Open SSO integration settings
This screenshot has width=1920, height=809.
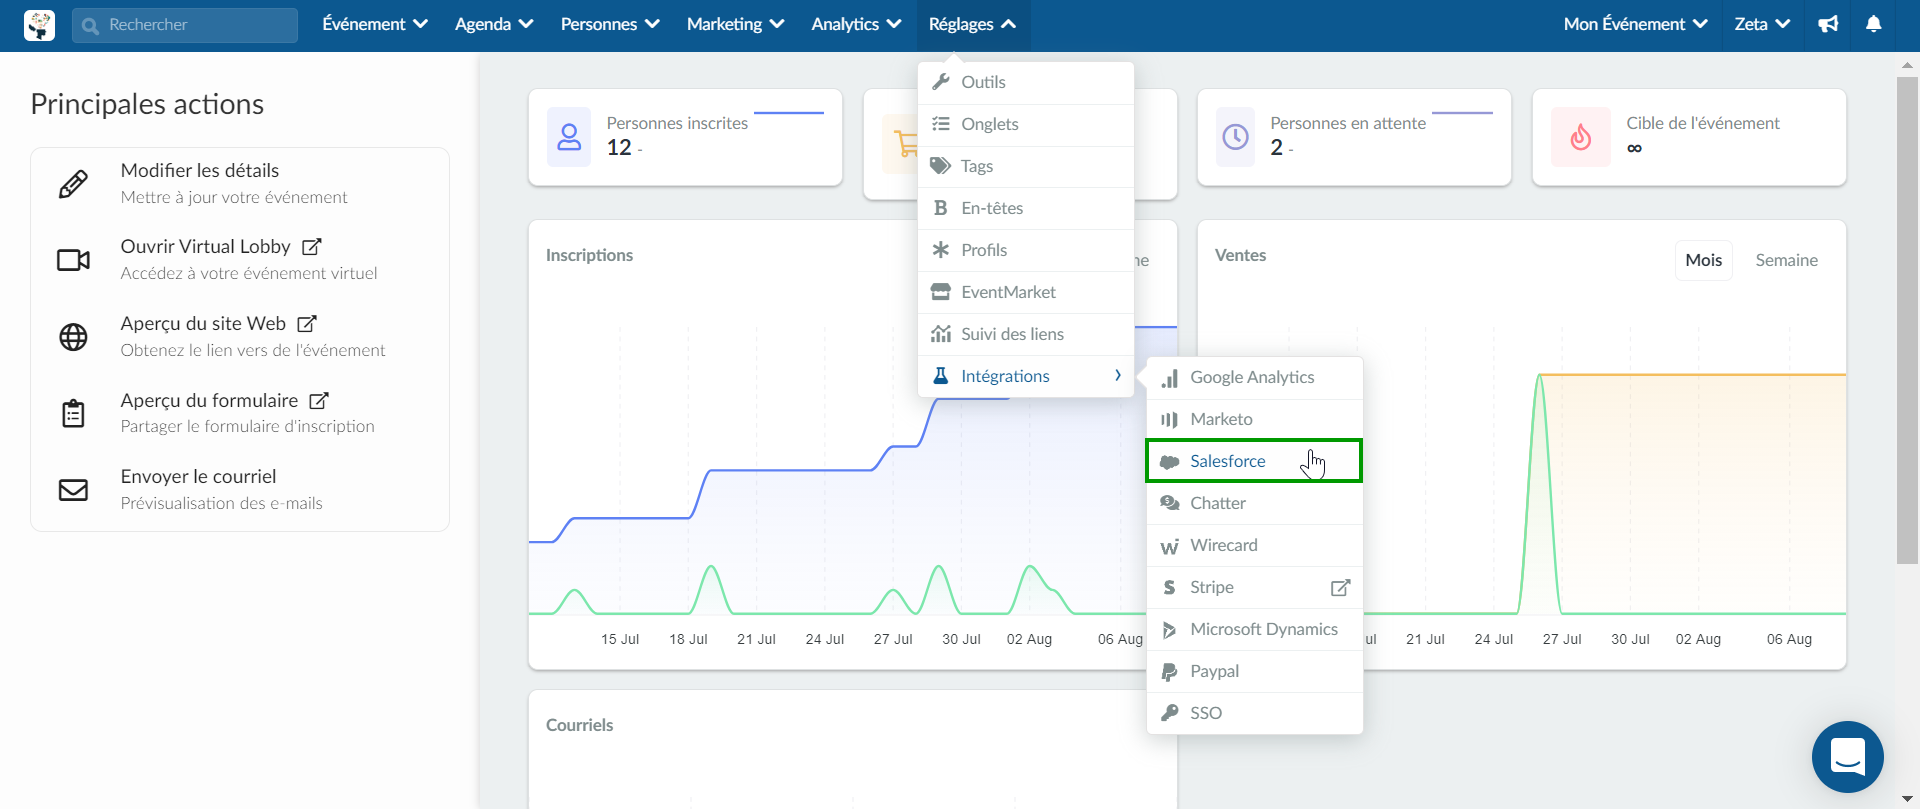coord(1254,713)
